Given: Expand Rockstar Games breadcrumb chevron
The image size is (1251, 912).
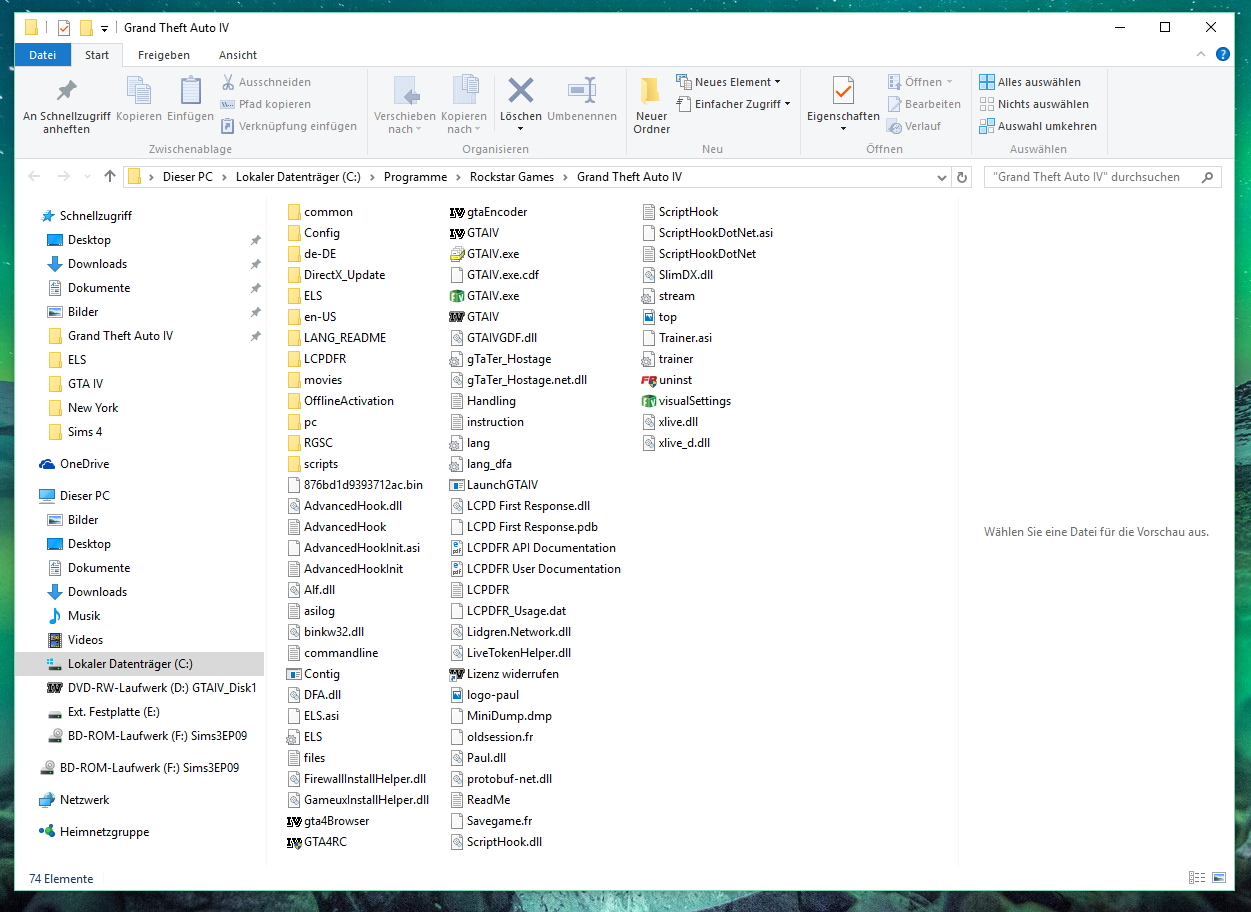Looking at the screenshot, I should click(x=567, y=177).
